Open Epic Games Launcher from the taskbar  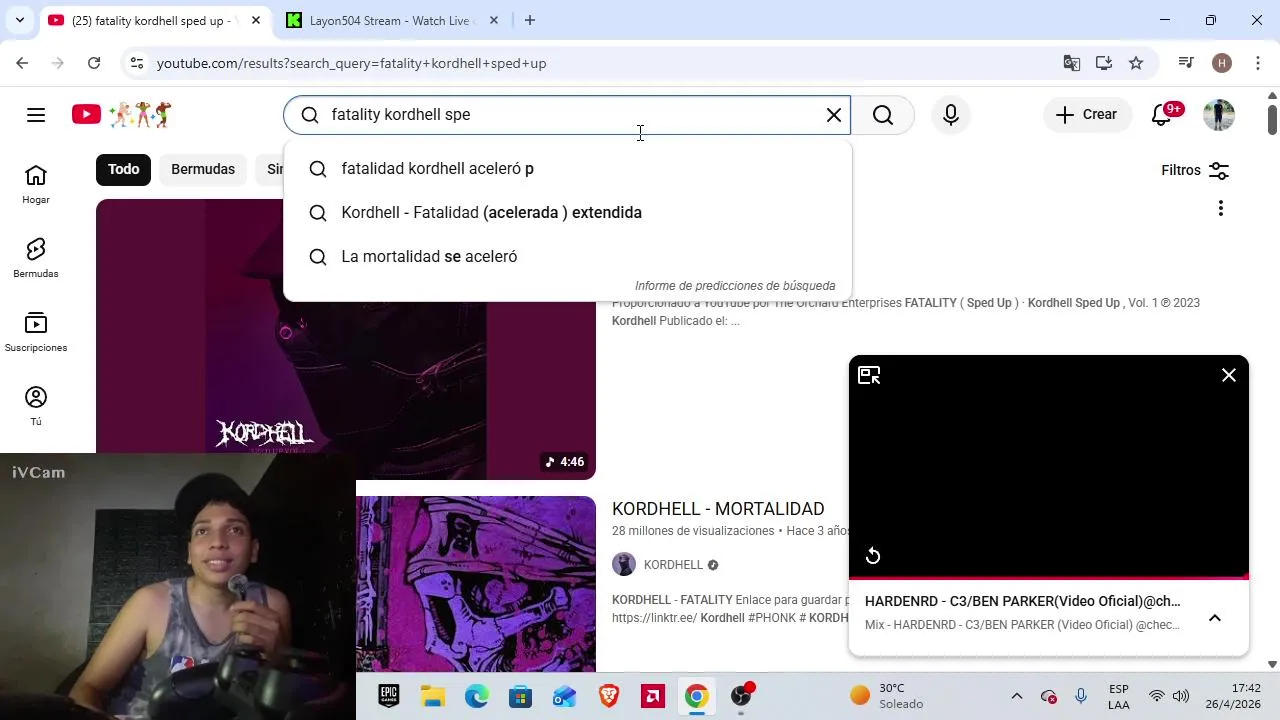coord(389,696)
